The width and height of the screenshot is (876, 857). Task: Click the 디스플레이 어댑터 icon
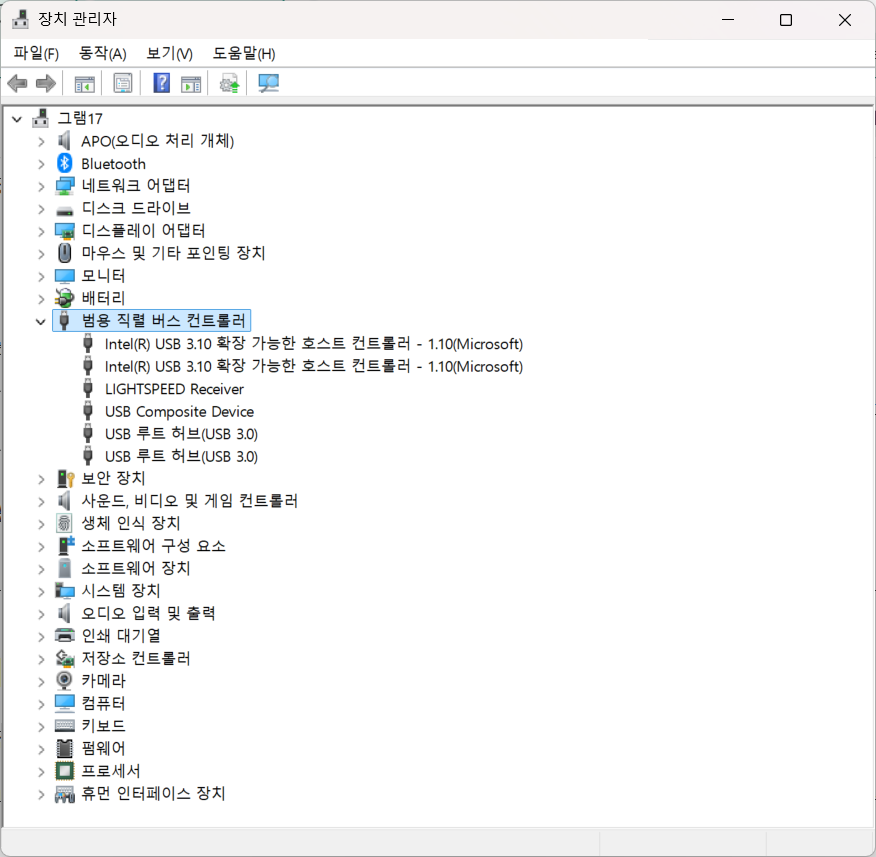point(65,231)
